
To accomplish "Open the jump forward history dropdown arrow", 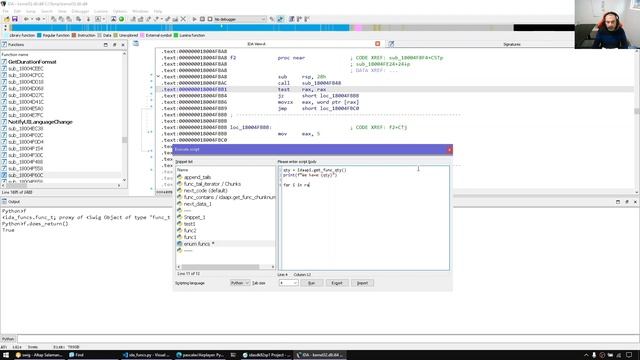I will pos(43,19).
